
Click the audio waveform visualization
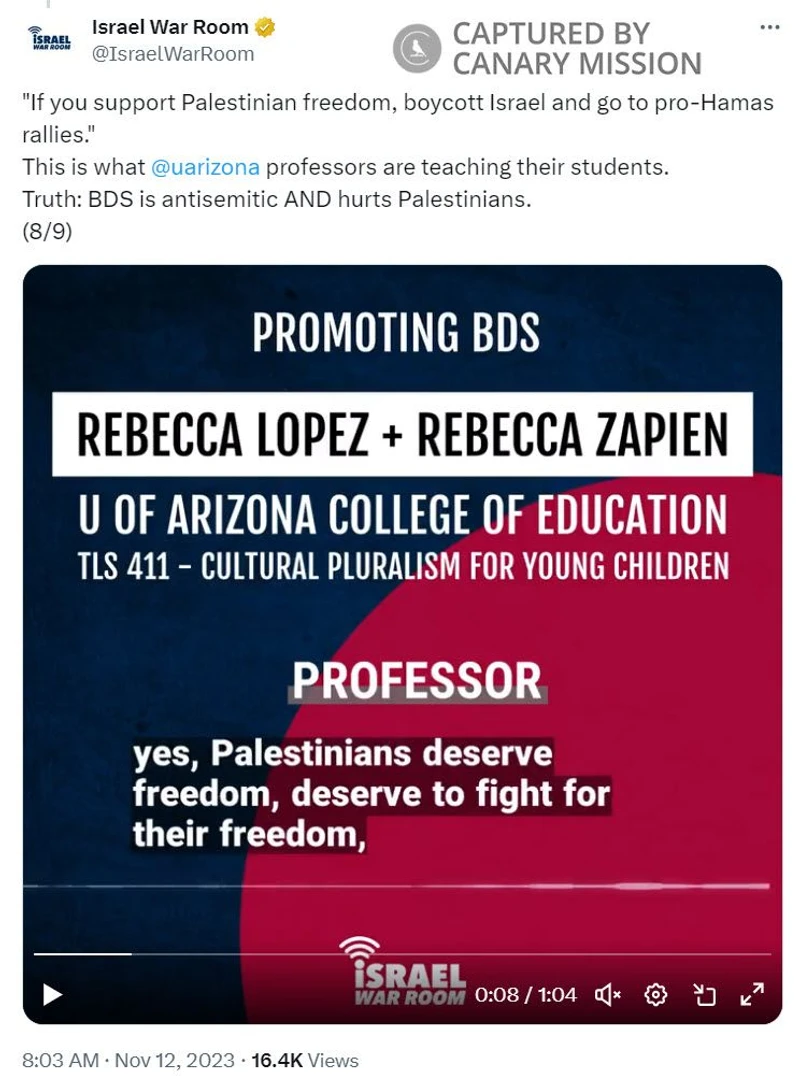(x=400, y=885)
